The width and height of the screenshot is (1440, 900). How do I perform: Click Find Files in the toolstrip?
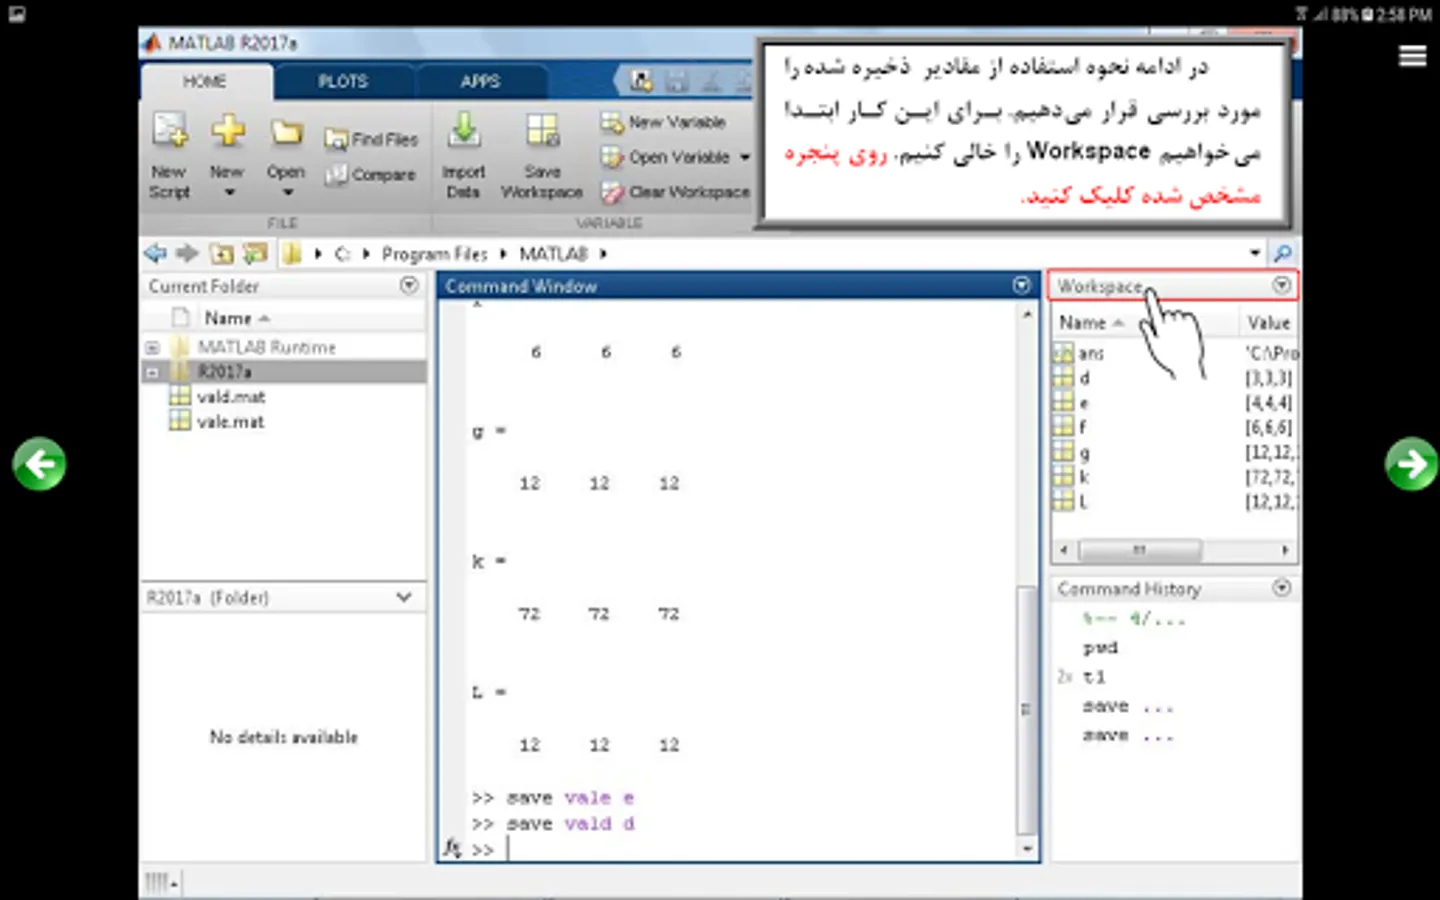371,140
